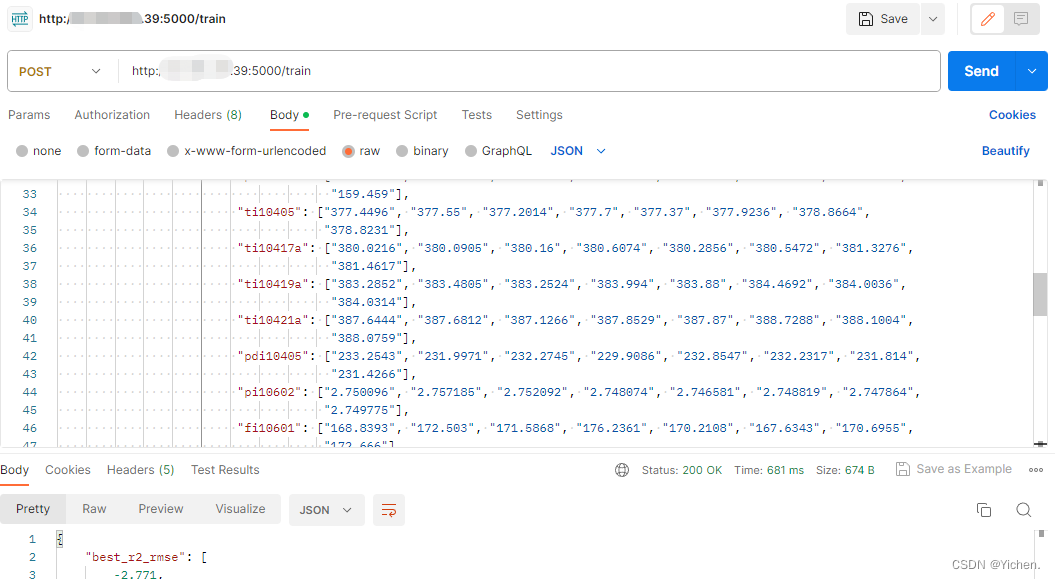This screenshot has height=579, width=1055.
Task: Switch response view to Raw
Action: 94,509
